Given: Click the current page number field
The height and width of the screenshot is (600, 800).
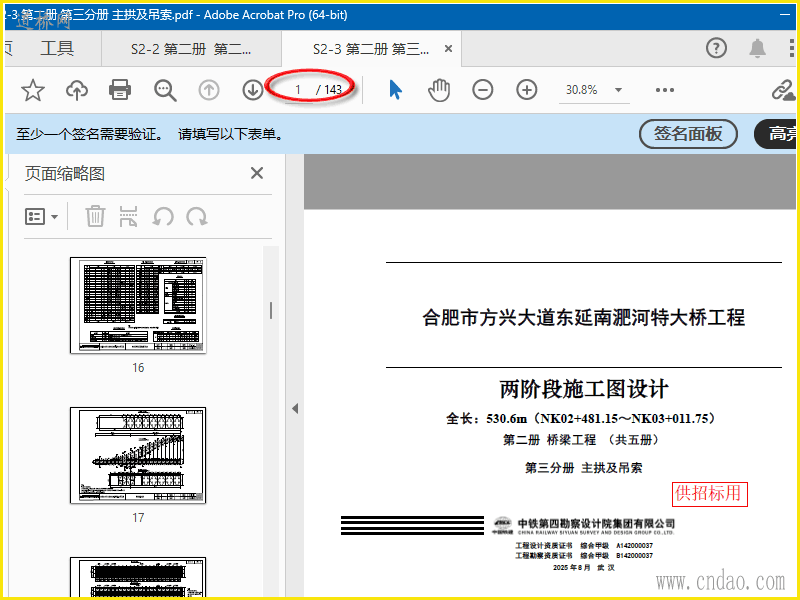Looking at the screenshot, I should click(298, 90).
